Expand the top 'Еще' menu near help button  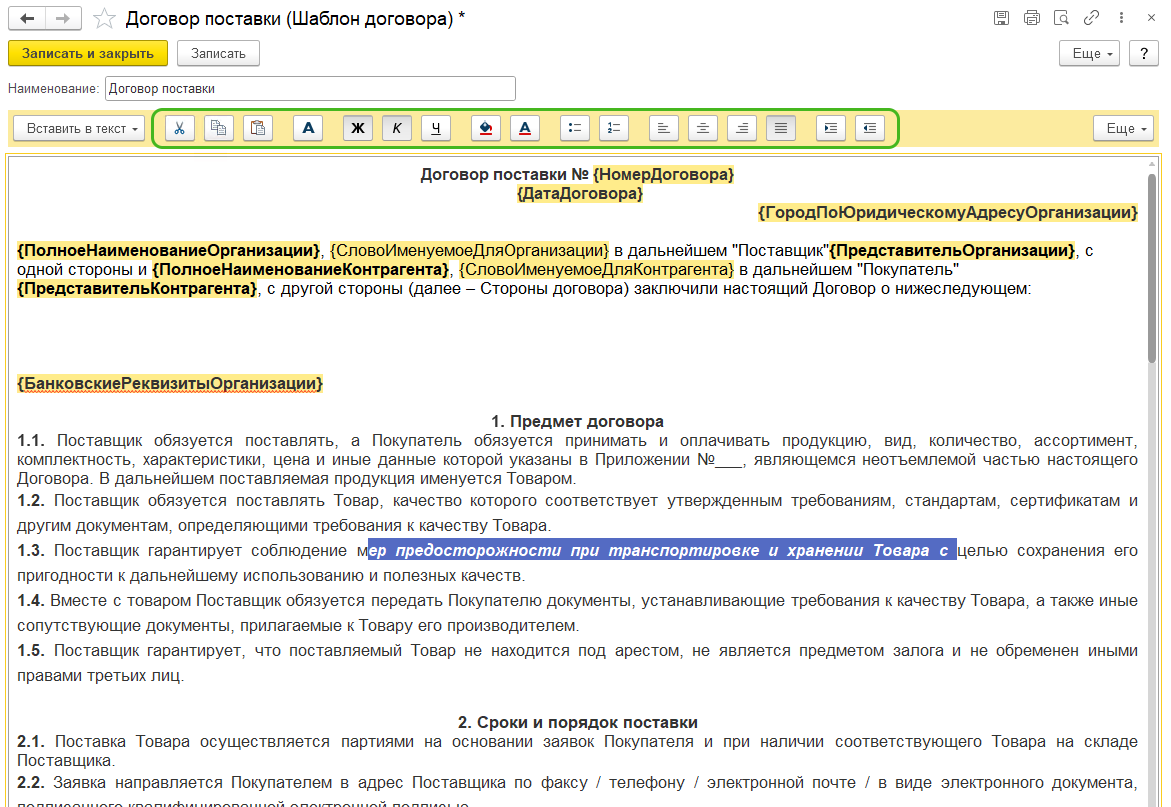1089,53
